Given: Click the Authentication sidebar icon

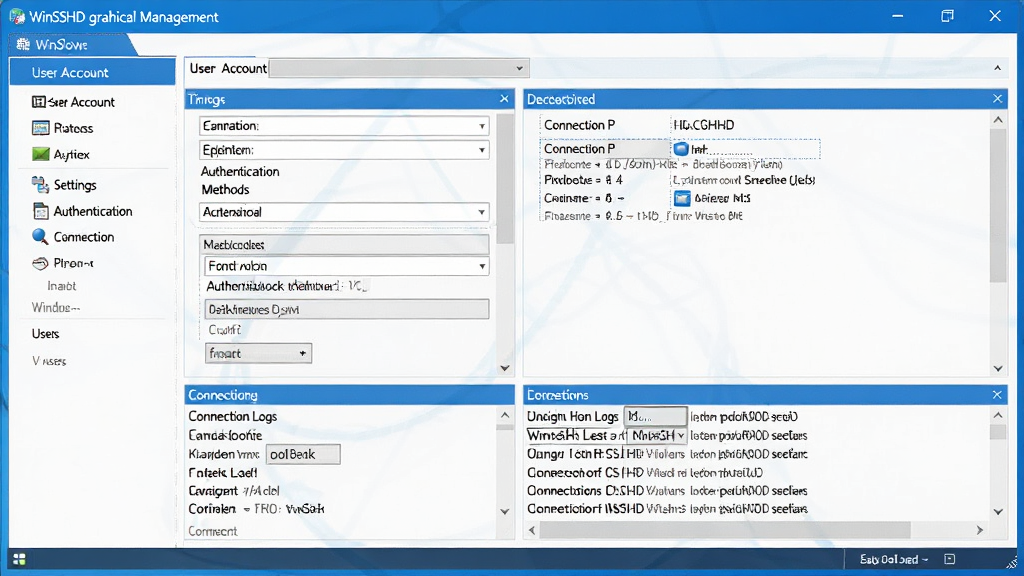Looking at the screenshot, I should click(40, 211).
